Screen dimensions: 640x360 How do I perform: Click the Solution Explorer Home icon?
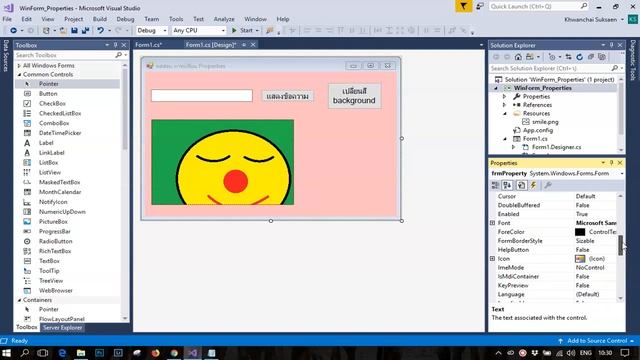(518, 57)
